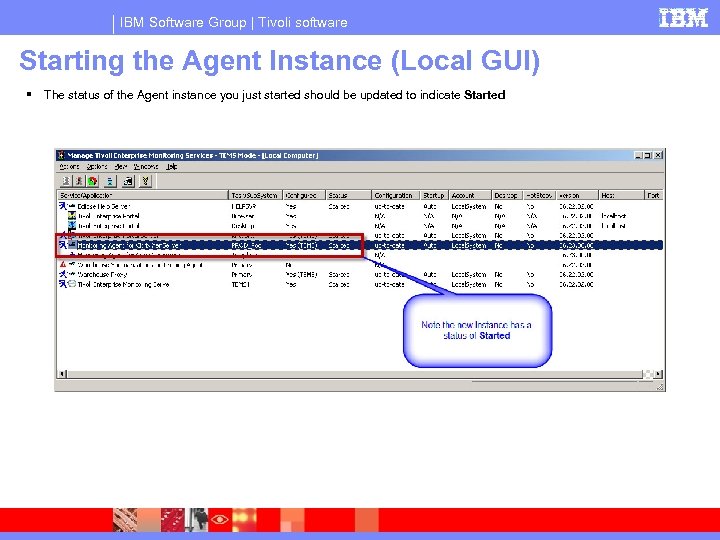Click the HotStdby column header
This screenshot has height=540, width=720.
(x=540, y=195)
